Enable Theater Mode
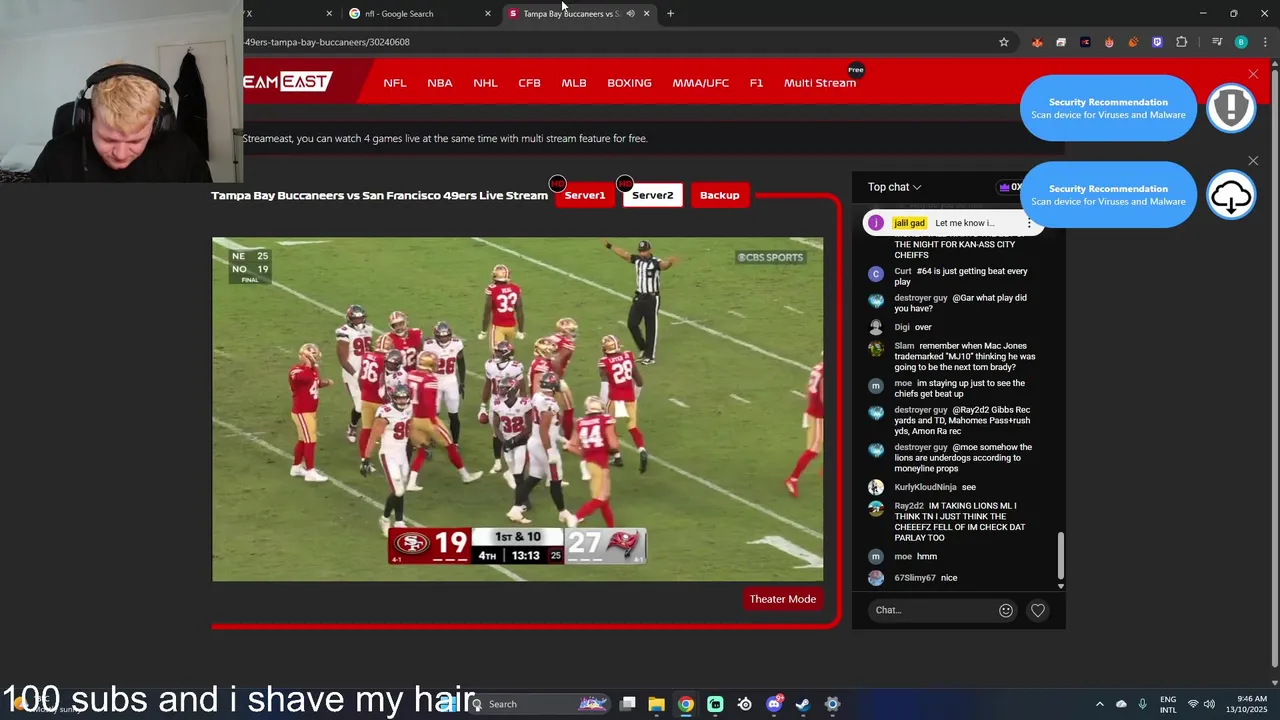 click(x=783, y=599)
